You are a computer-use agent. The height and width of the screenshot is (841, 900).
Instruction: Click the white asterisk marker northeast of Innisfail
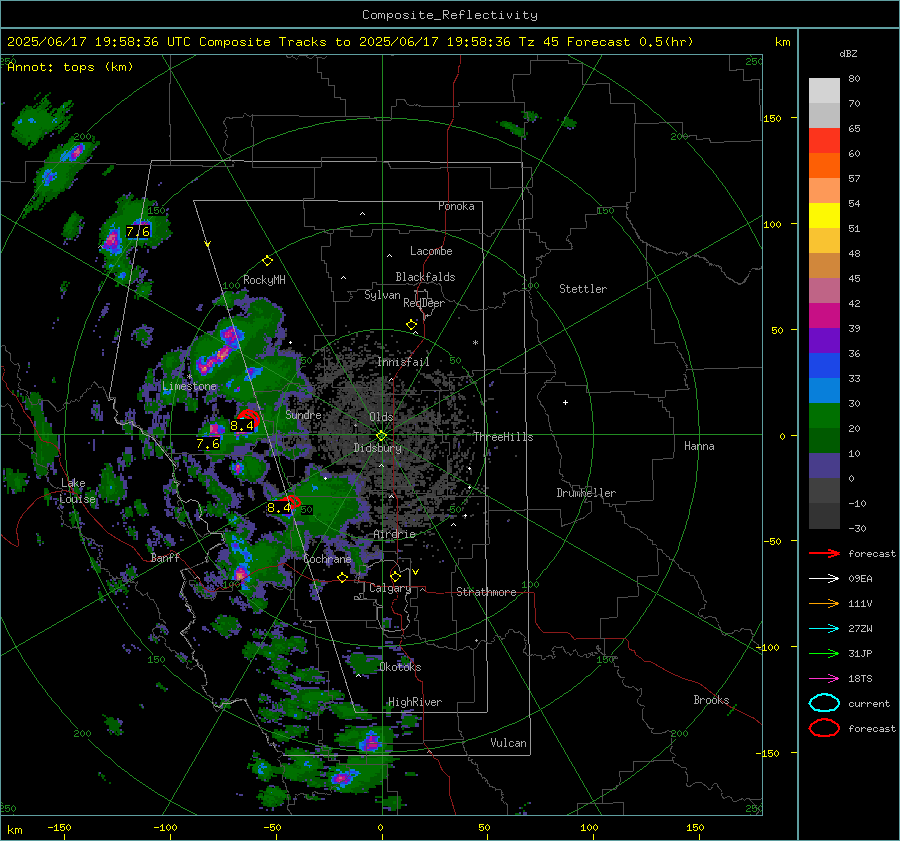(475, 343)
